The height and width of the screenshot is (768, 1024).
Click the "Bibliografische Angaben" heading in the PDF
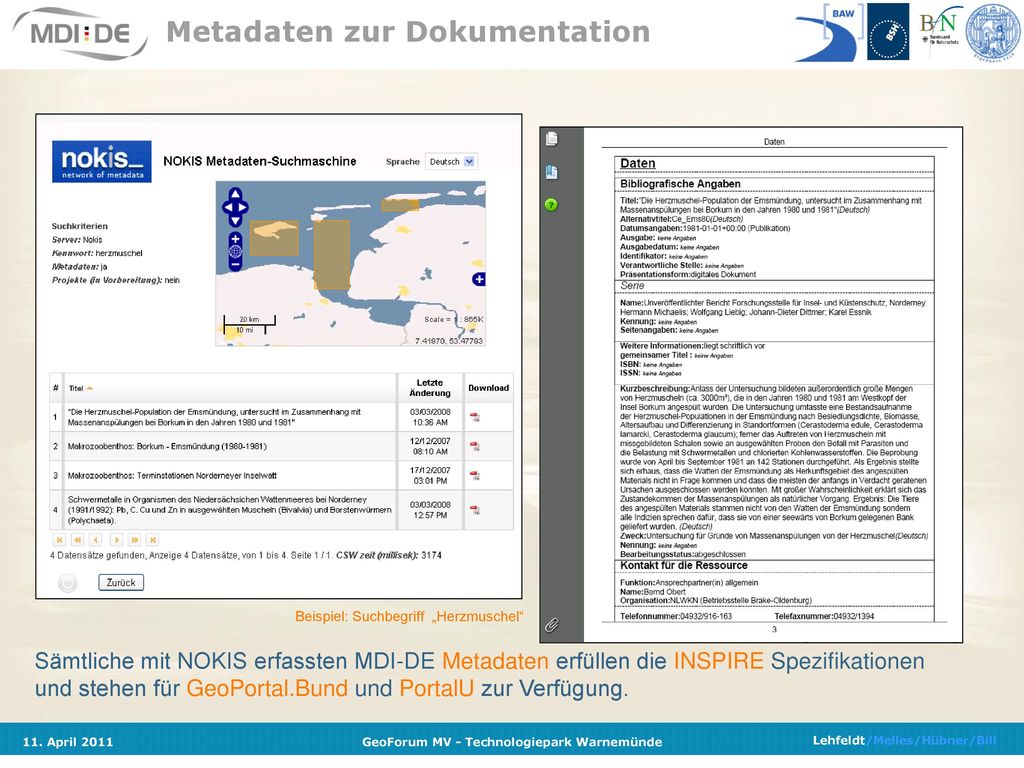point(680,184)
